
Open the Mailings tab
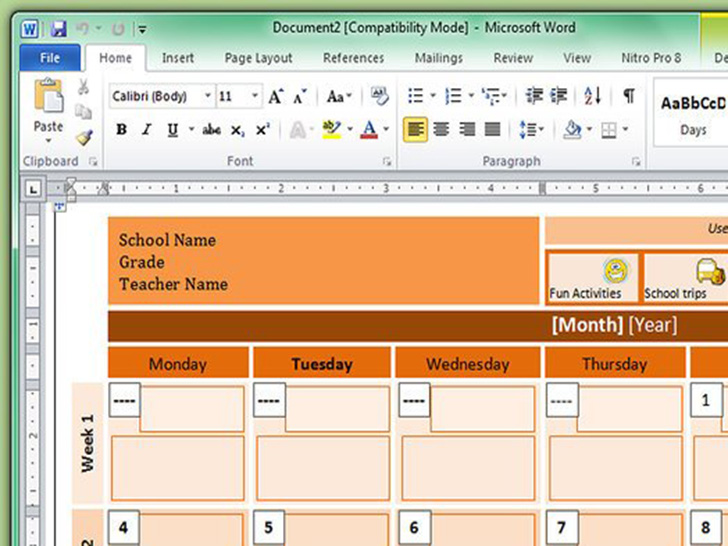439,58
